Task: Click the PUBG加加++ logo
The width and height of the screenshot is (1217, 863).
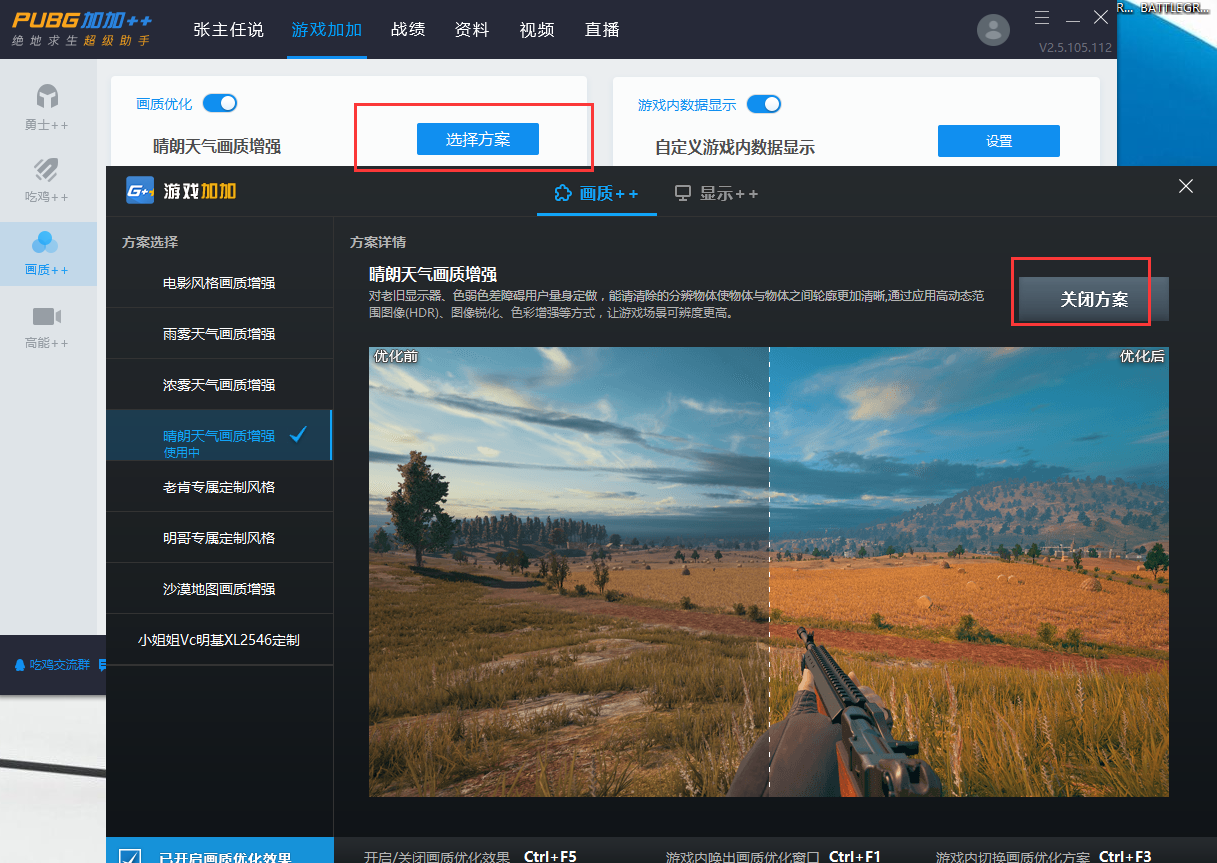Action: 82,29
